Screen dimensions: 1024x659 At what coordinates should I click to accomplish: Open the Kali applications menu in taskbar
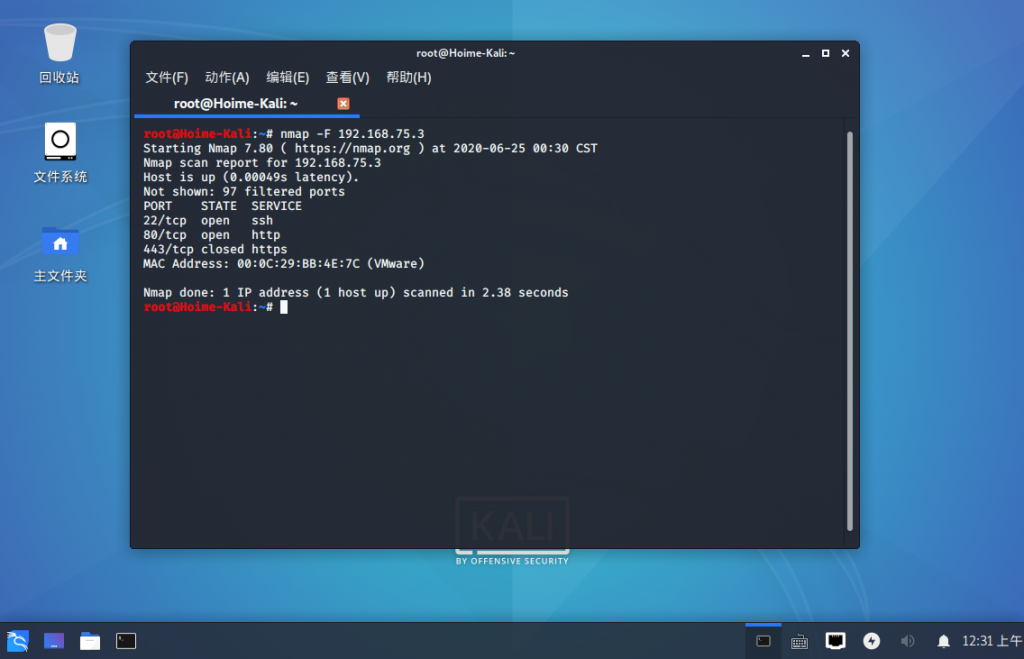(x=18, y=641)
